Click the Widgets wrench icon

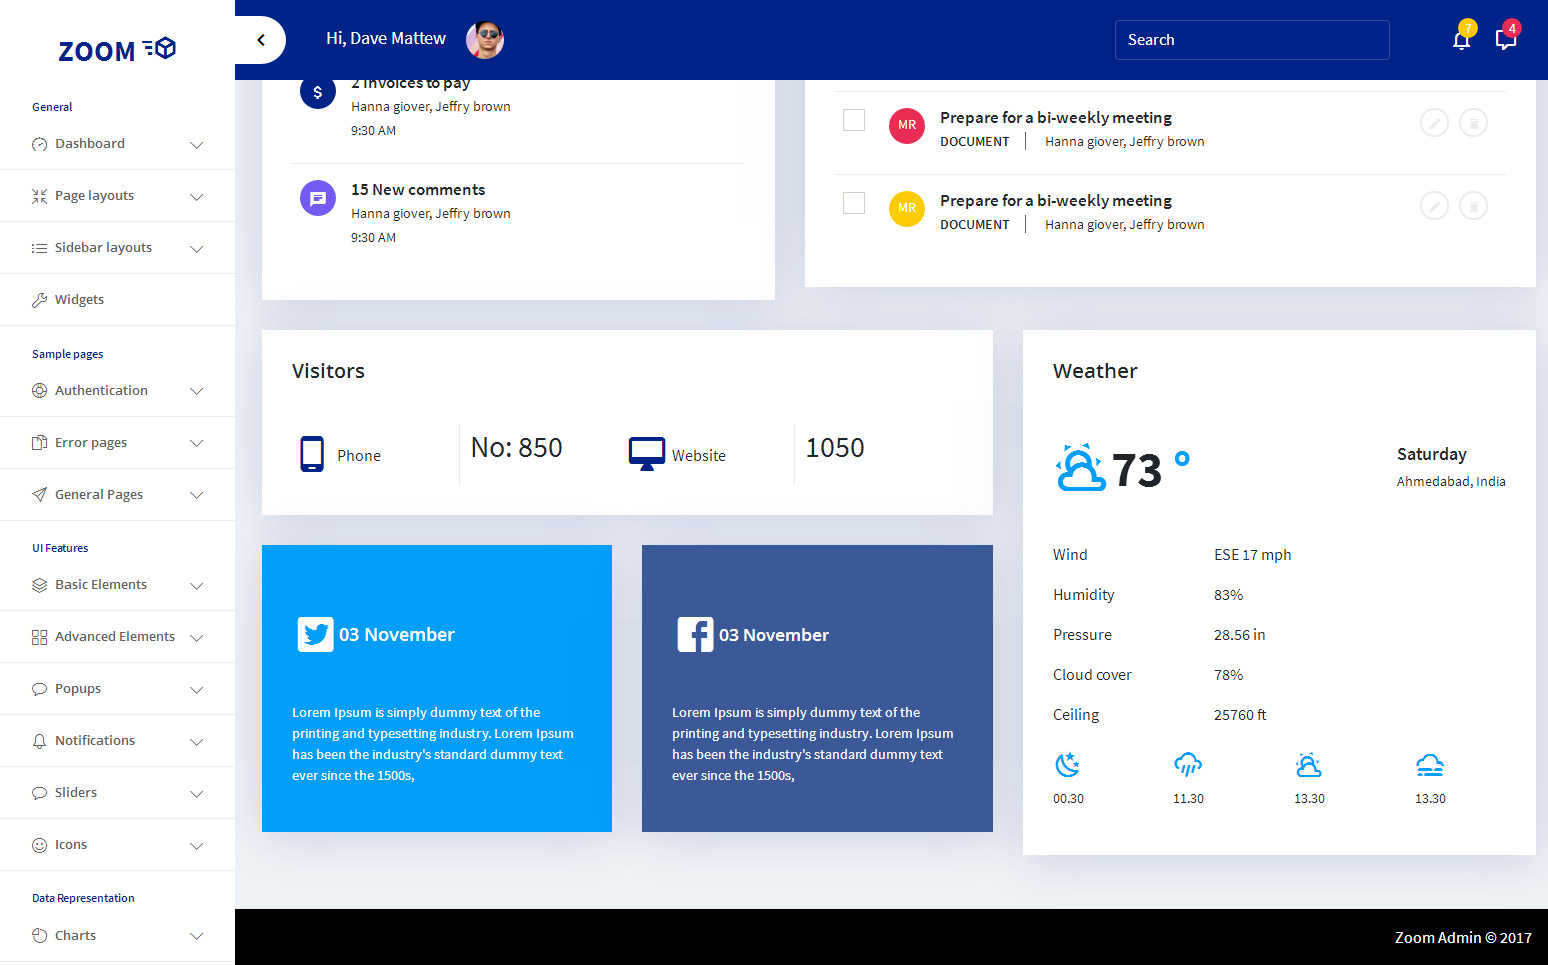click(x=39, y=300)
